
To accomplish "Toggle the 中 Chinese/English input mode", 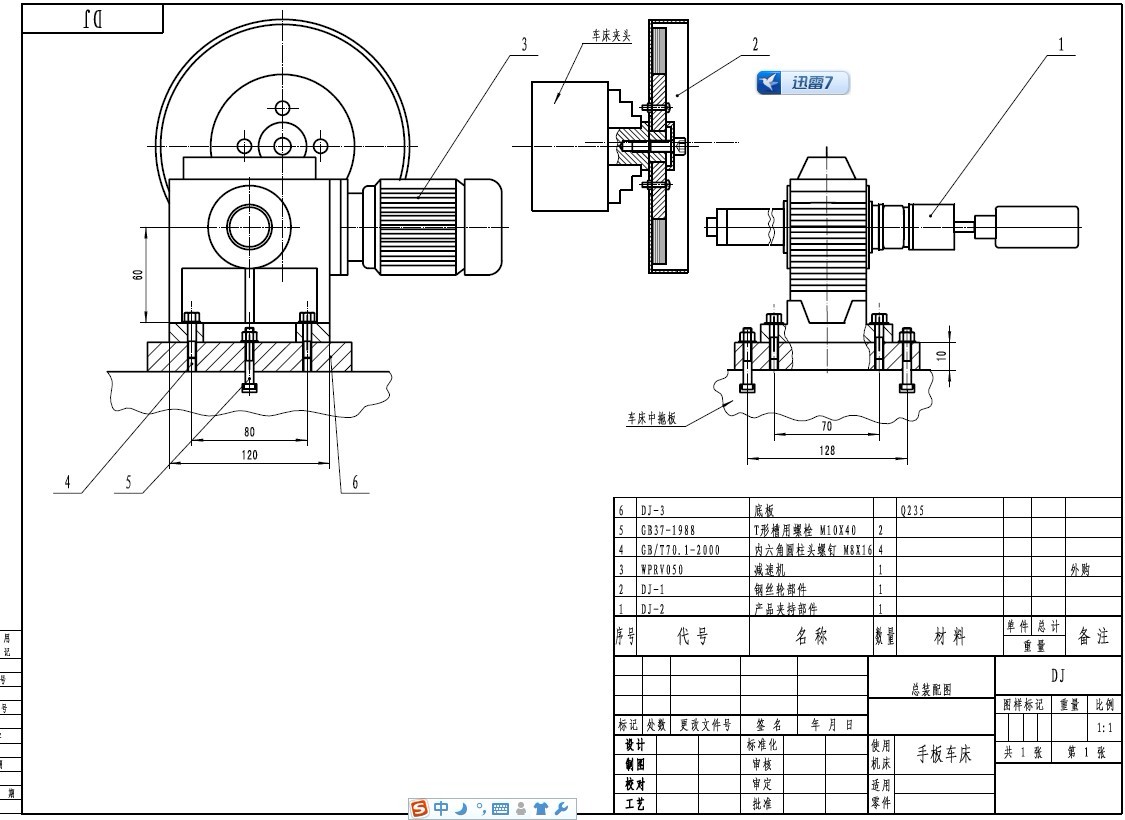I will pyautogui.click(x=441, y=809).
